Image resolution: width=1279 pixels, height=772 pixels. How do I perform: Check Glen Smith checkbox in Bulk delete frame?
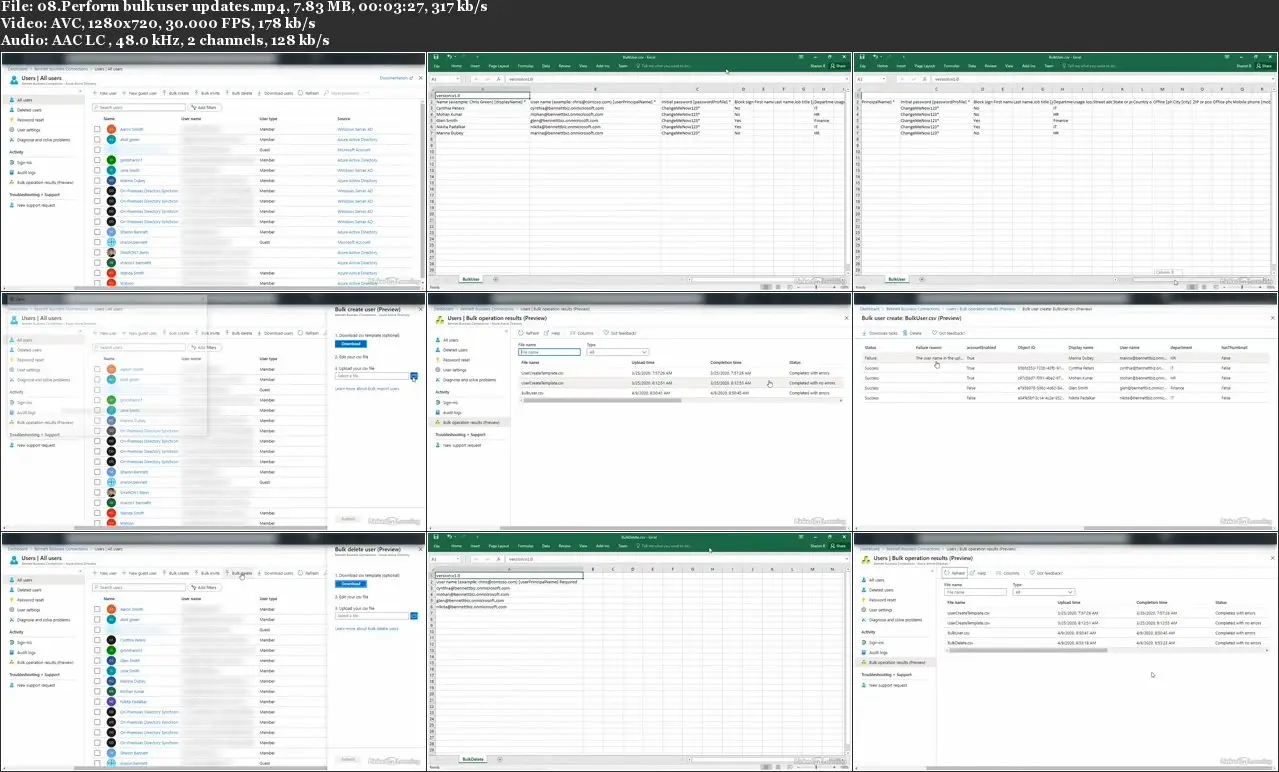(97, 660)
